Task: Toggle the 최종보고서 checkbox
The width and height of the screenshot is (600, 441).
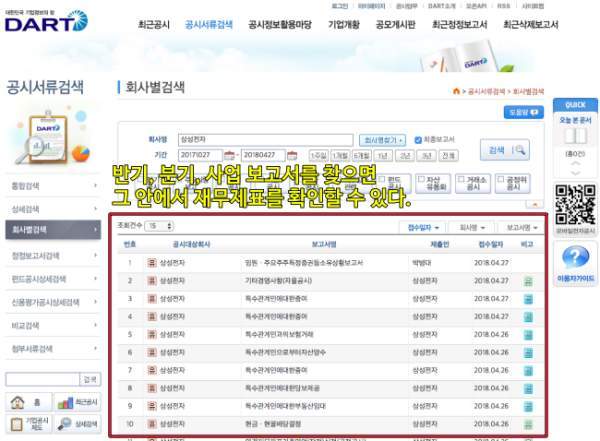Action: pos(418,140)
